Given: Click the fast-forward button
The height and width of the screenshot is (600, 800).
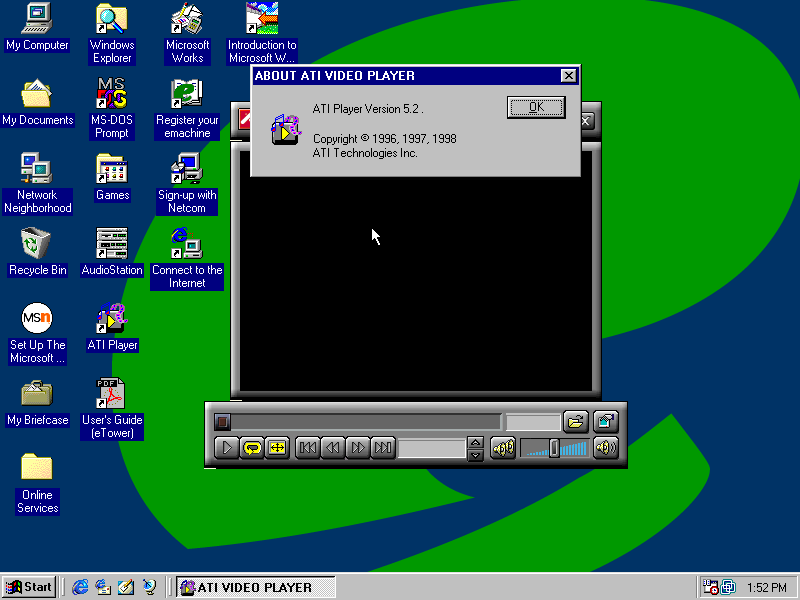Looking at the screenshot, I should (358, 448).
